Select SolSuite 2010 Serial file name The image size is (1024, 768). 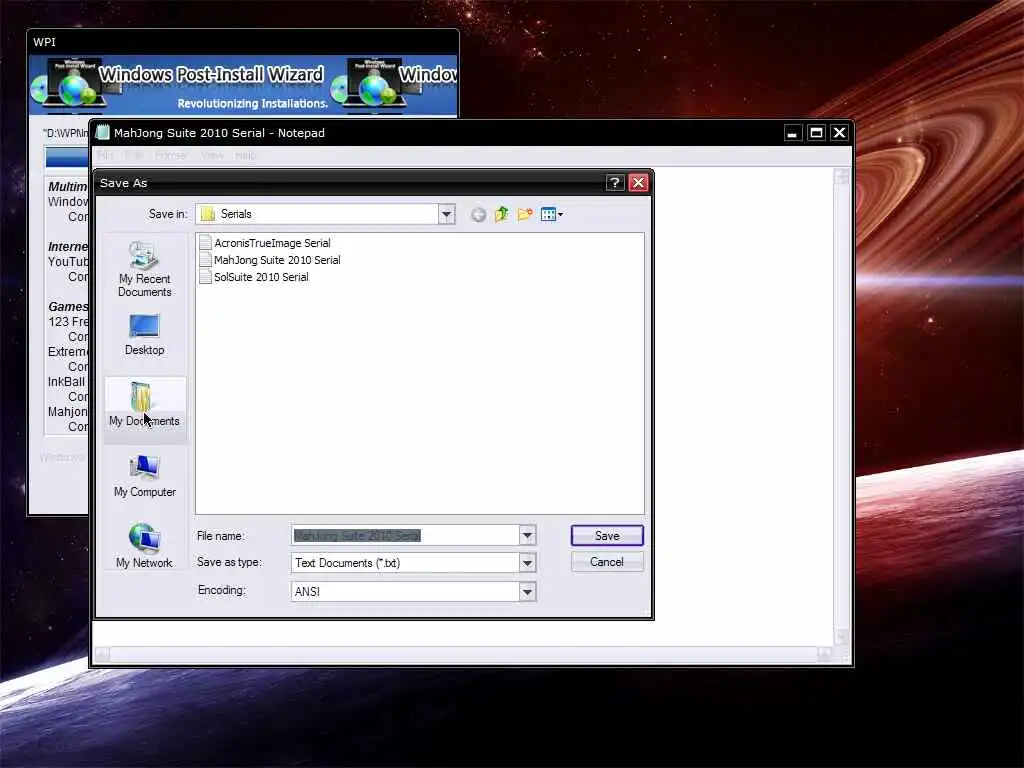click(x=261, y=277)
